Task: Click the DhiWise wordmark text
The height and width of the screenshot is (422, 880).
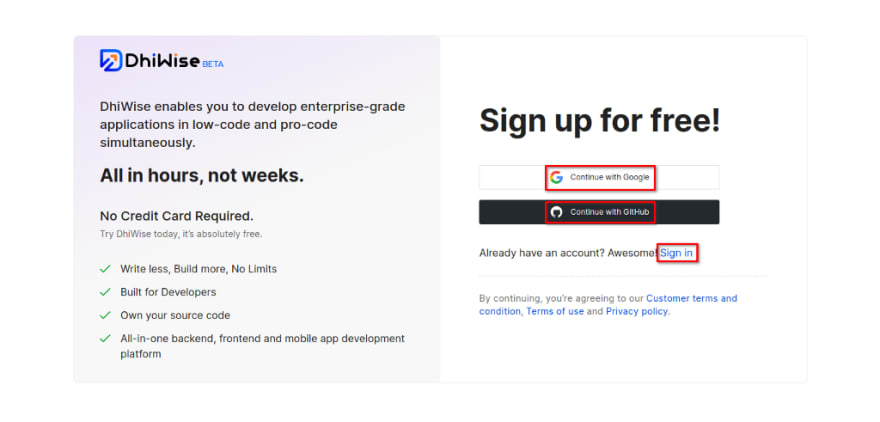Action: [163, 61]
